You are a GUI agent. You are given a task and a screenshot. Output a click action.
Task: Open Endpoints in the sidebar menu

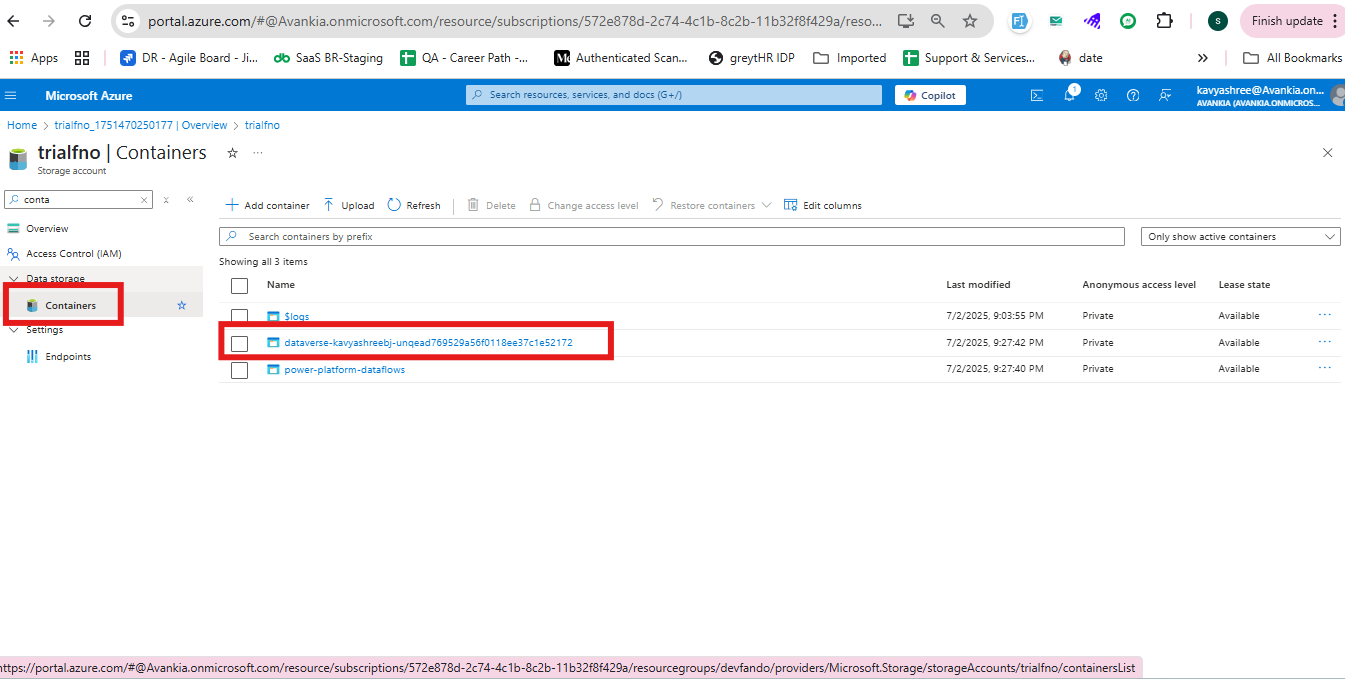(68, 357)
